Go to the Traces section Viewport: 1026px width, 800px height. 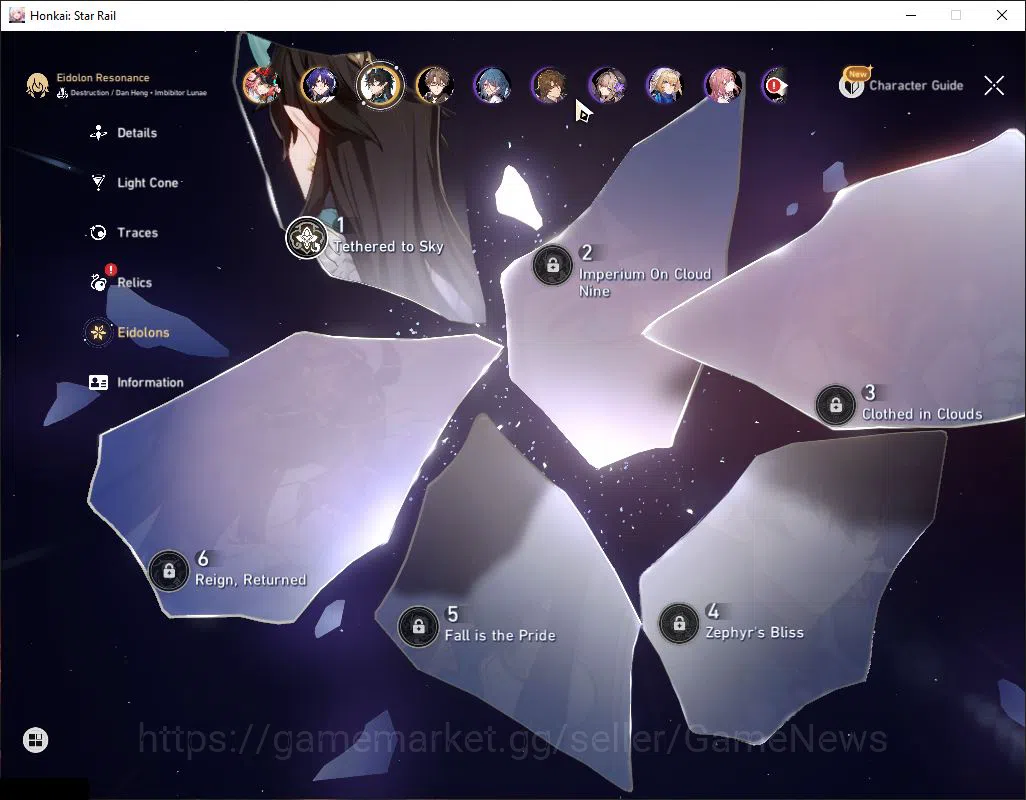124,233
